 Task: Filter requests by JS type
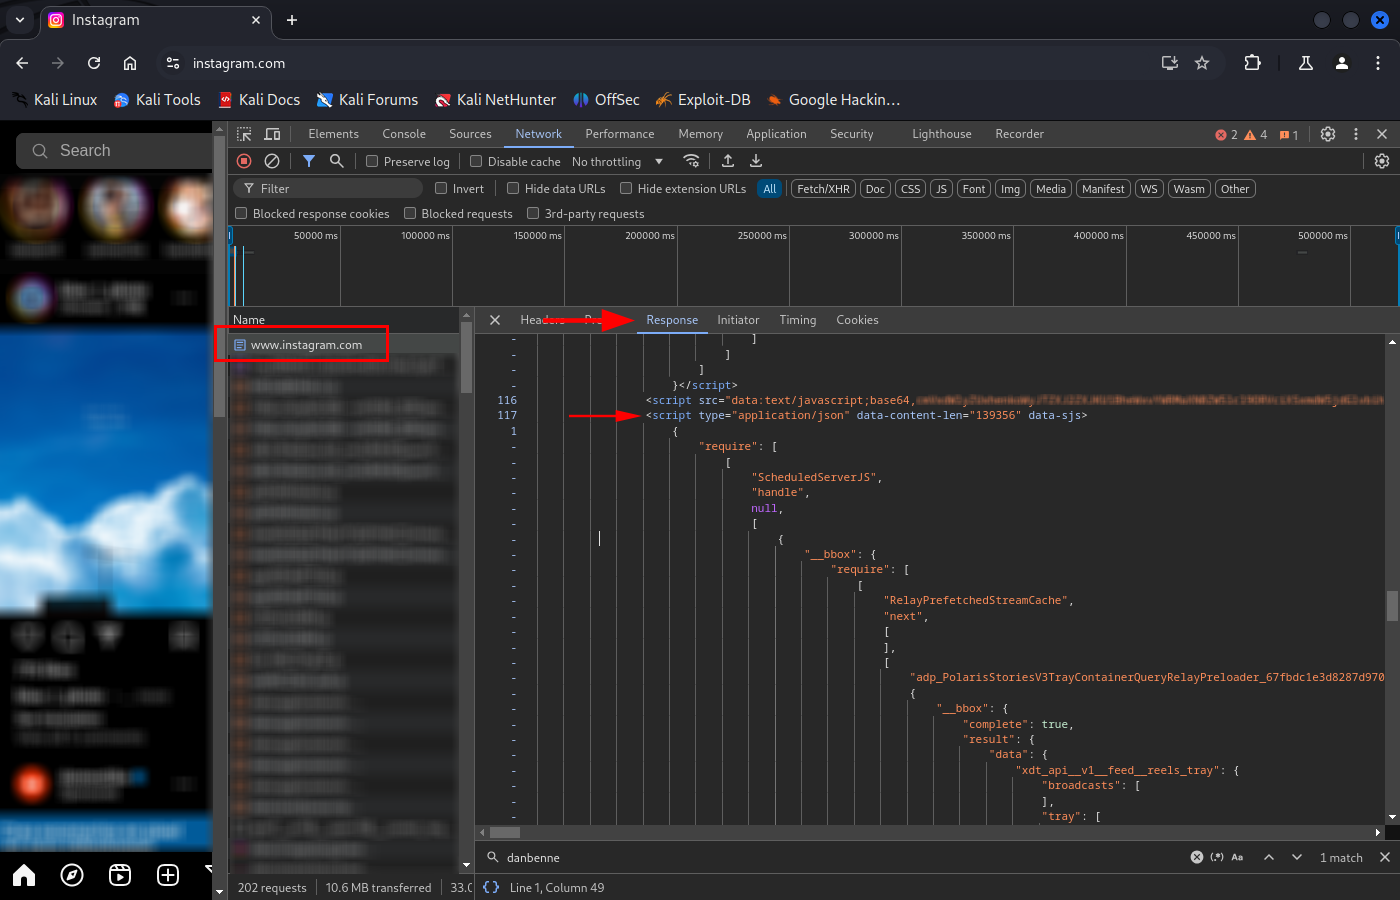pos(941,189)
